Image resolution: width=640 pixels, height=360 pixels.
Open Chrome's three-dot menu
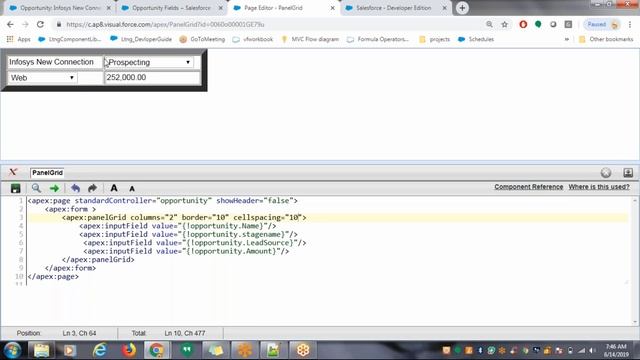click(630, 24)
